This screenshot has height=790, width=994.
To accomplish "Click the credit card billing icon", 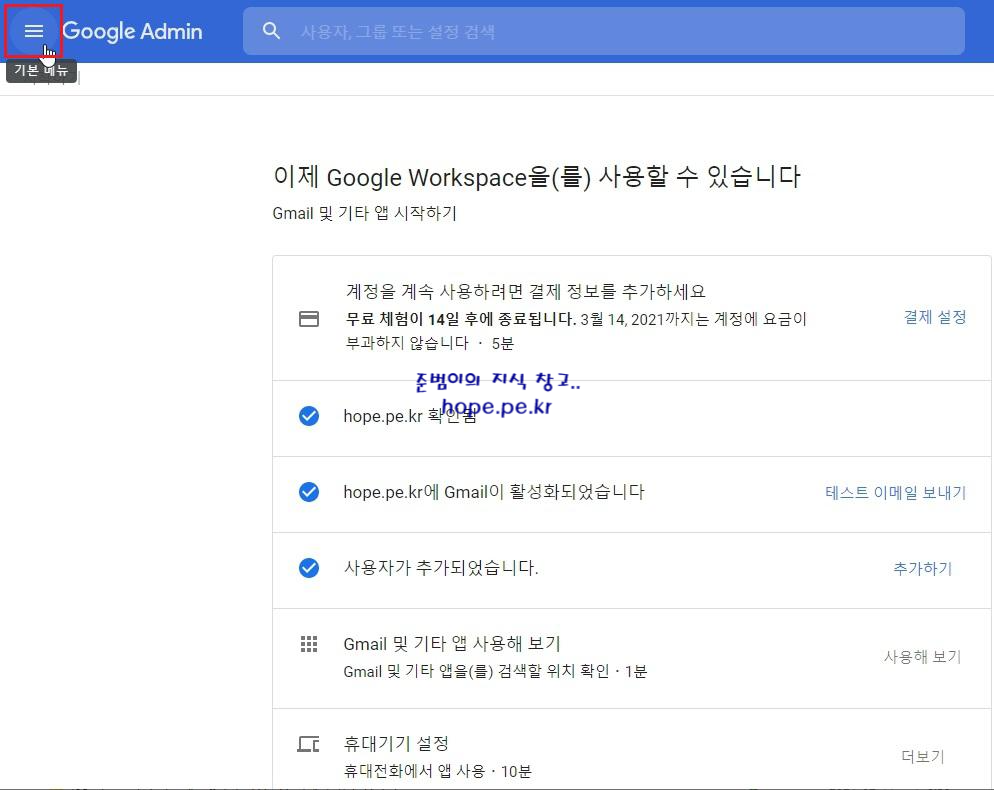I will pyautogui.click(x=309, y=318).
